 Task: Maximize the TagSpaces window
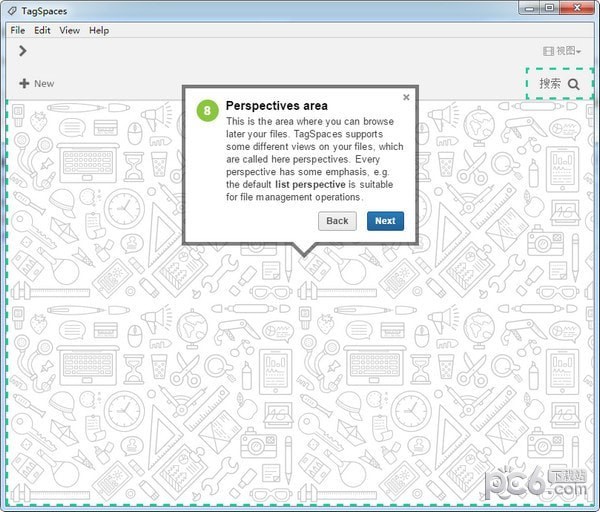(550, 9)
